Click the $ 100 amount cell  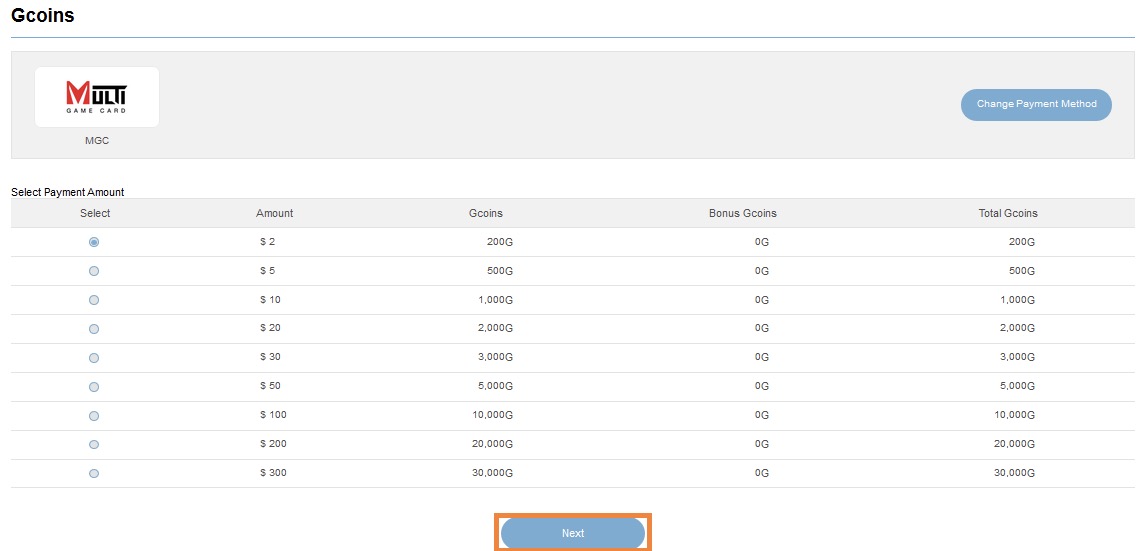[273, 415]
